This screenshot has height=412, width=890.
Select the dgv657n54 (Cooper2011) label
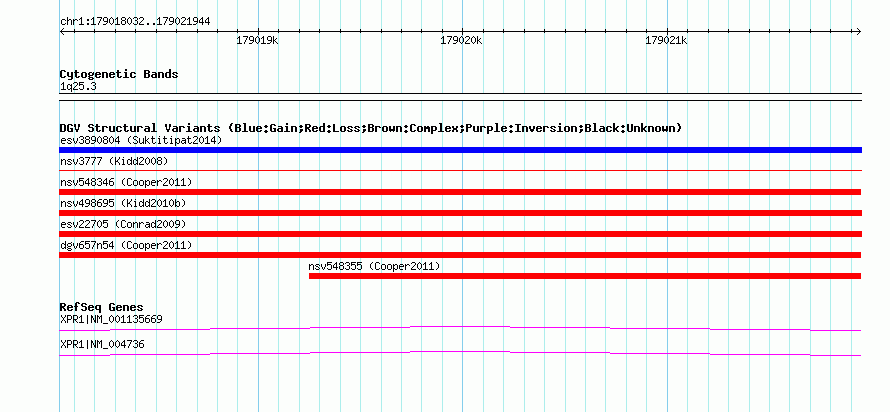click(x=126, y=245)
